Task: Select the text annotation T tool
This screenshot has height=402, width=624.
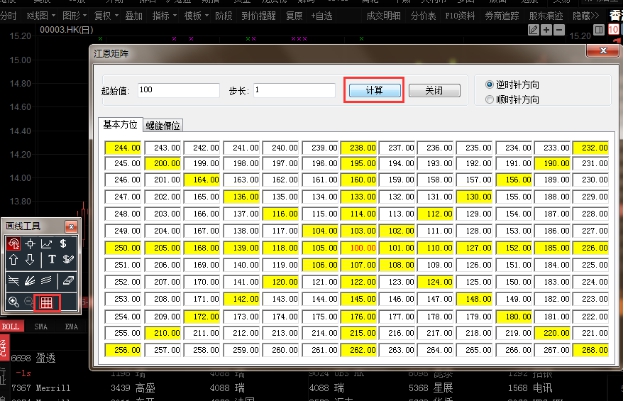Action: 51,261
